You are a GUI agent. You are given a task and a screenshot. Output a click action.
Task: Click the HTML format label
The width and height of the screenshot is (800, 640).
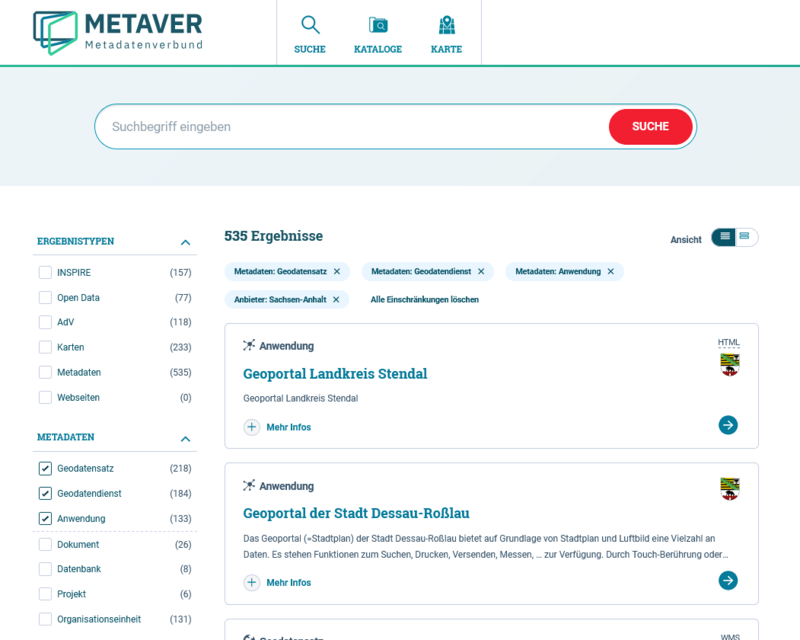click(729, 342)
